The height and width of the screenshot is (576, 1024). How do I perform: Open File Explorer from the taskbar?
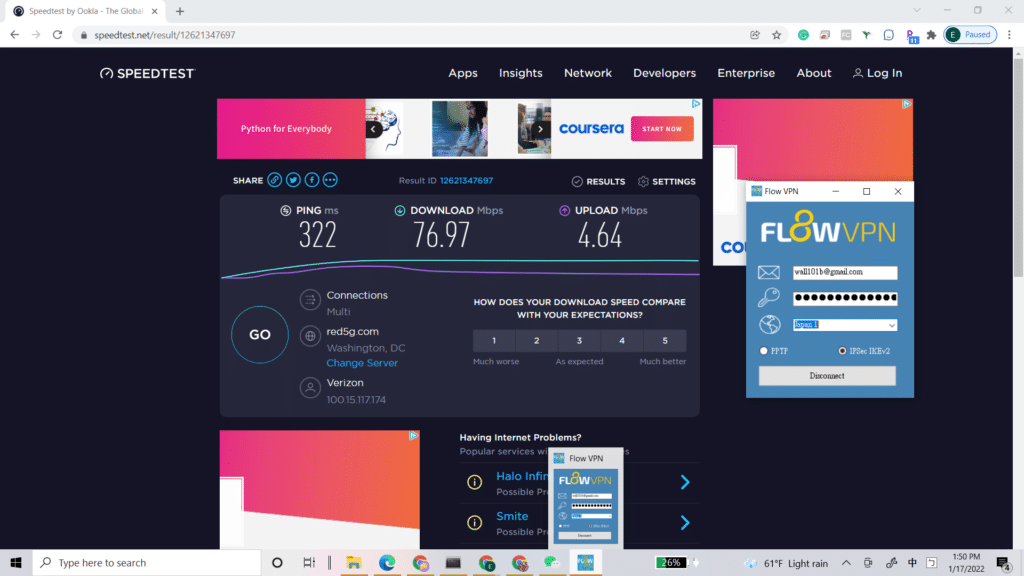(353, 562)
